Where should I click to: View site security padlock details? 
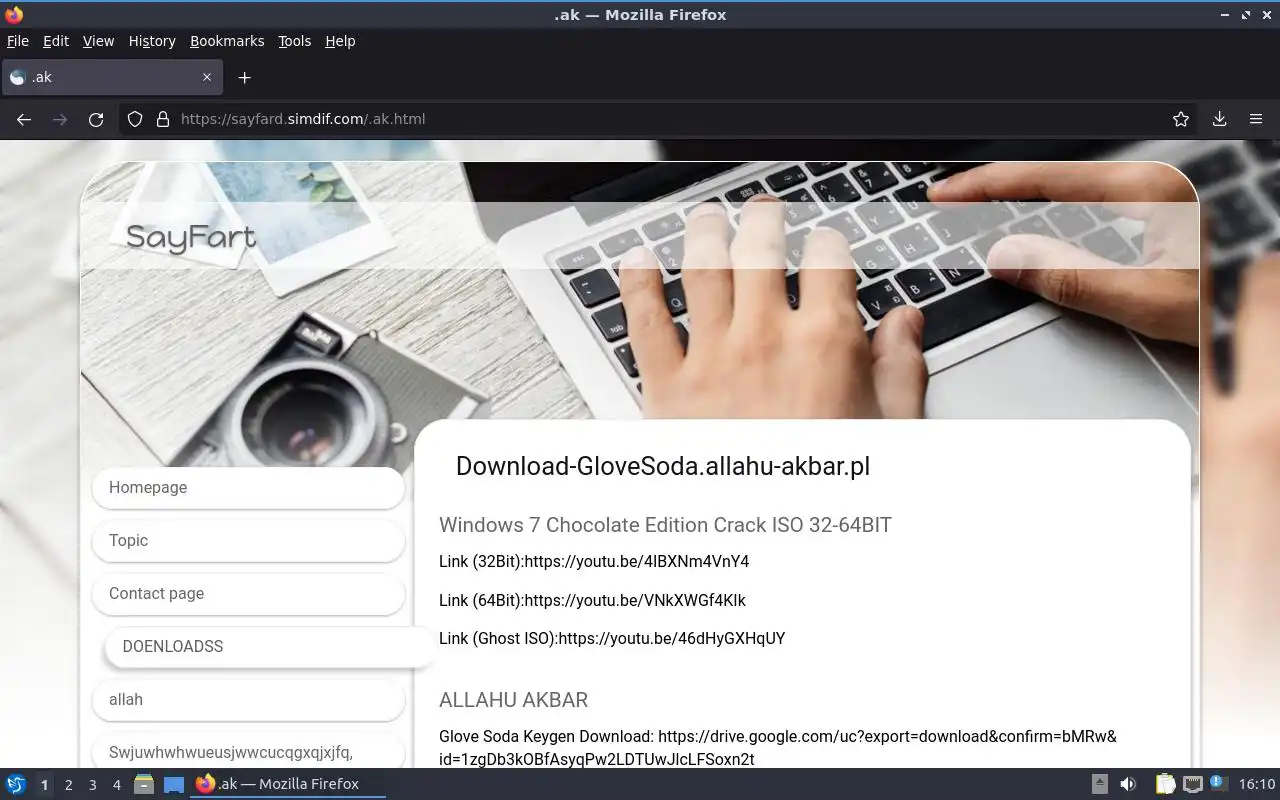tap(163, 119)
